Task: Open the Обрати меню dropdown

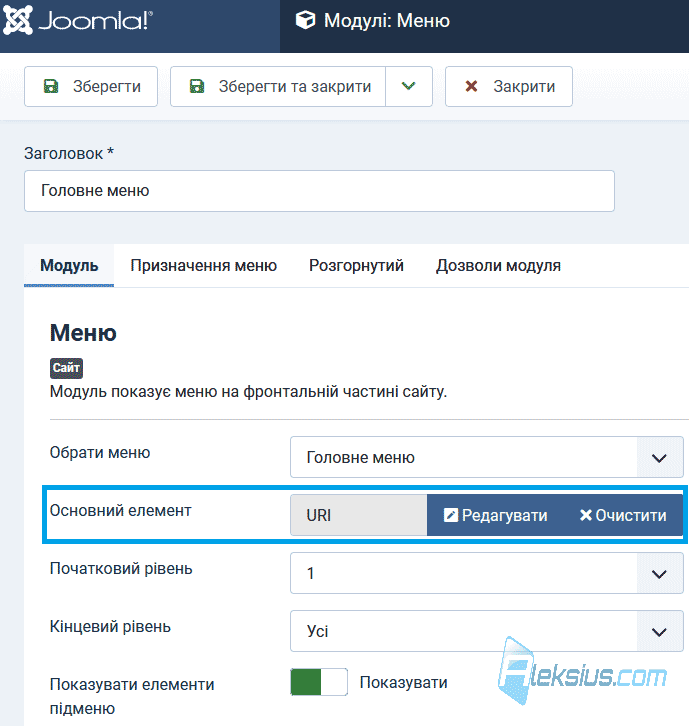Action: point(487,457)
